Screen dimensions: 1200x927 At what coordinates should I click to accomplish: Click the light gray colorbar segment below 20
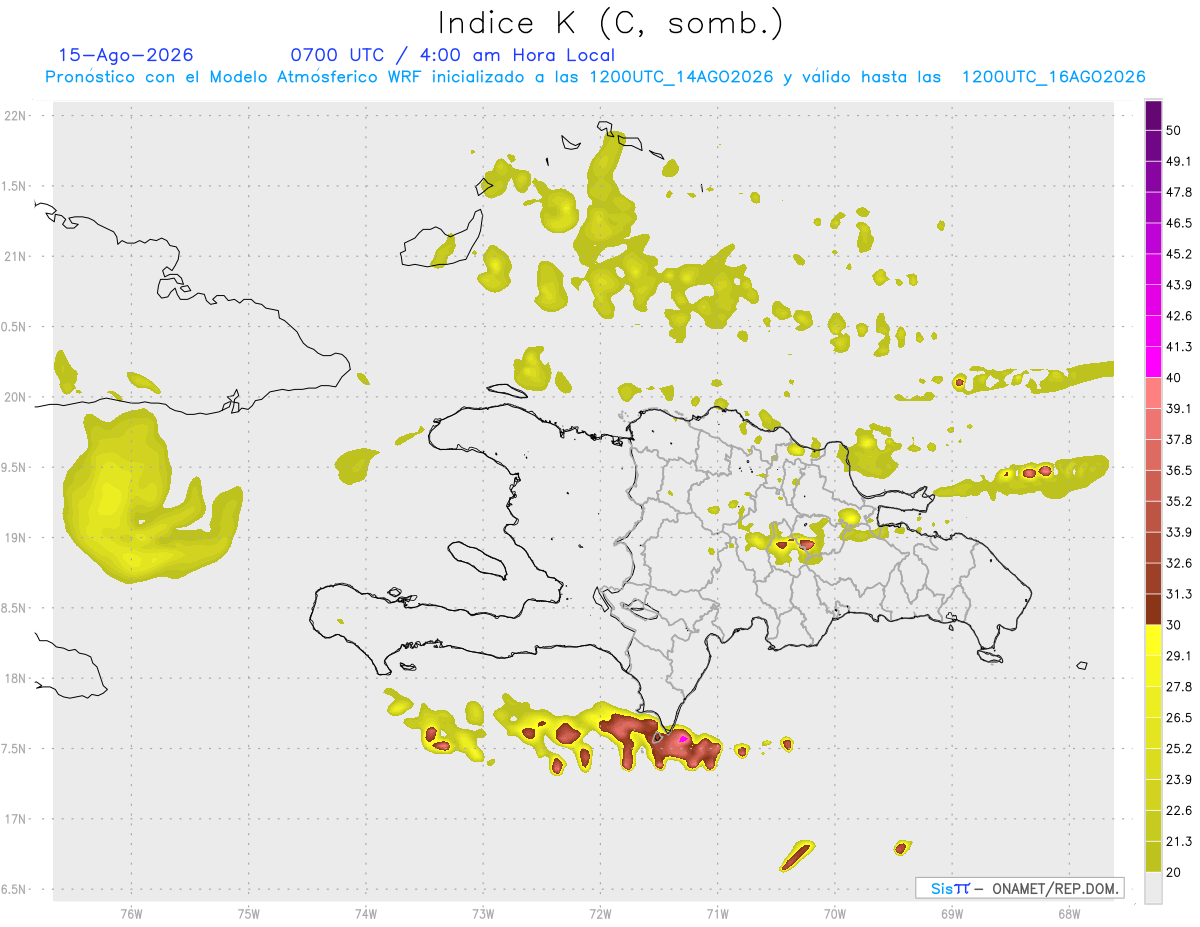click(x=1153, y=888)
